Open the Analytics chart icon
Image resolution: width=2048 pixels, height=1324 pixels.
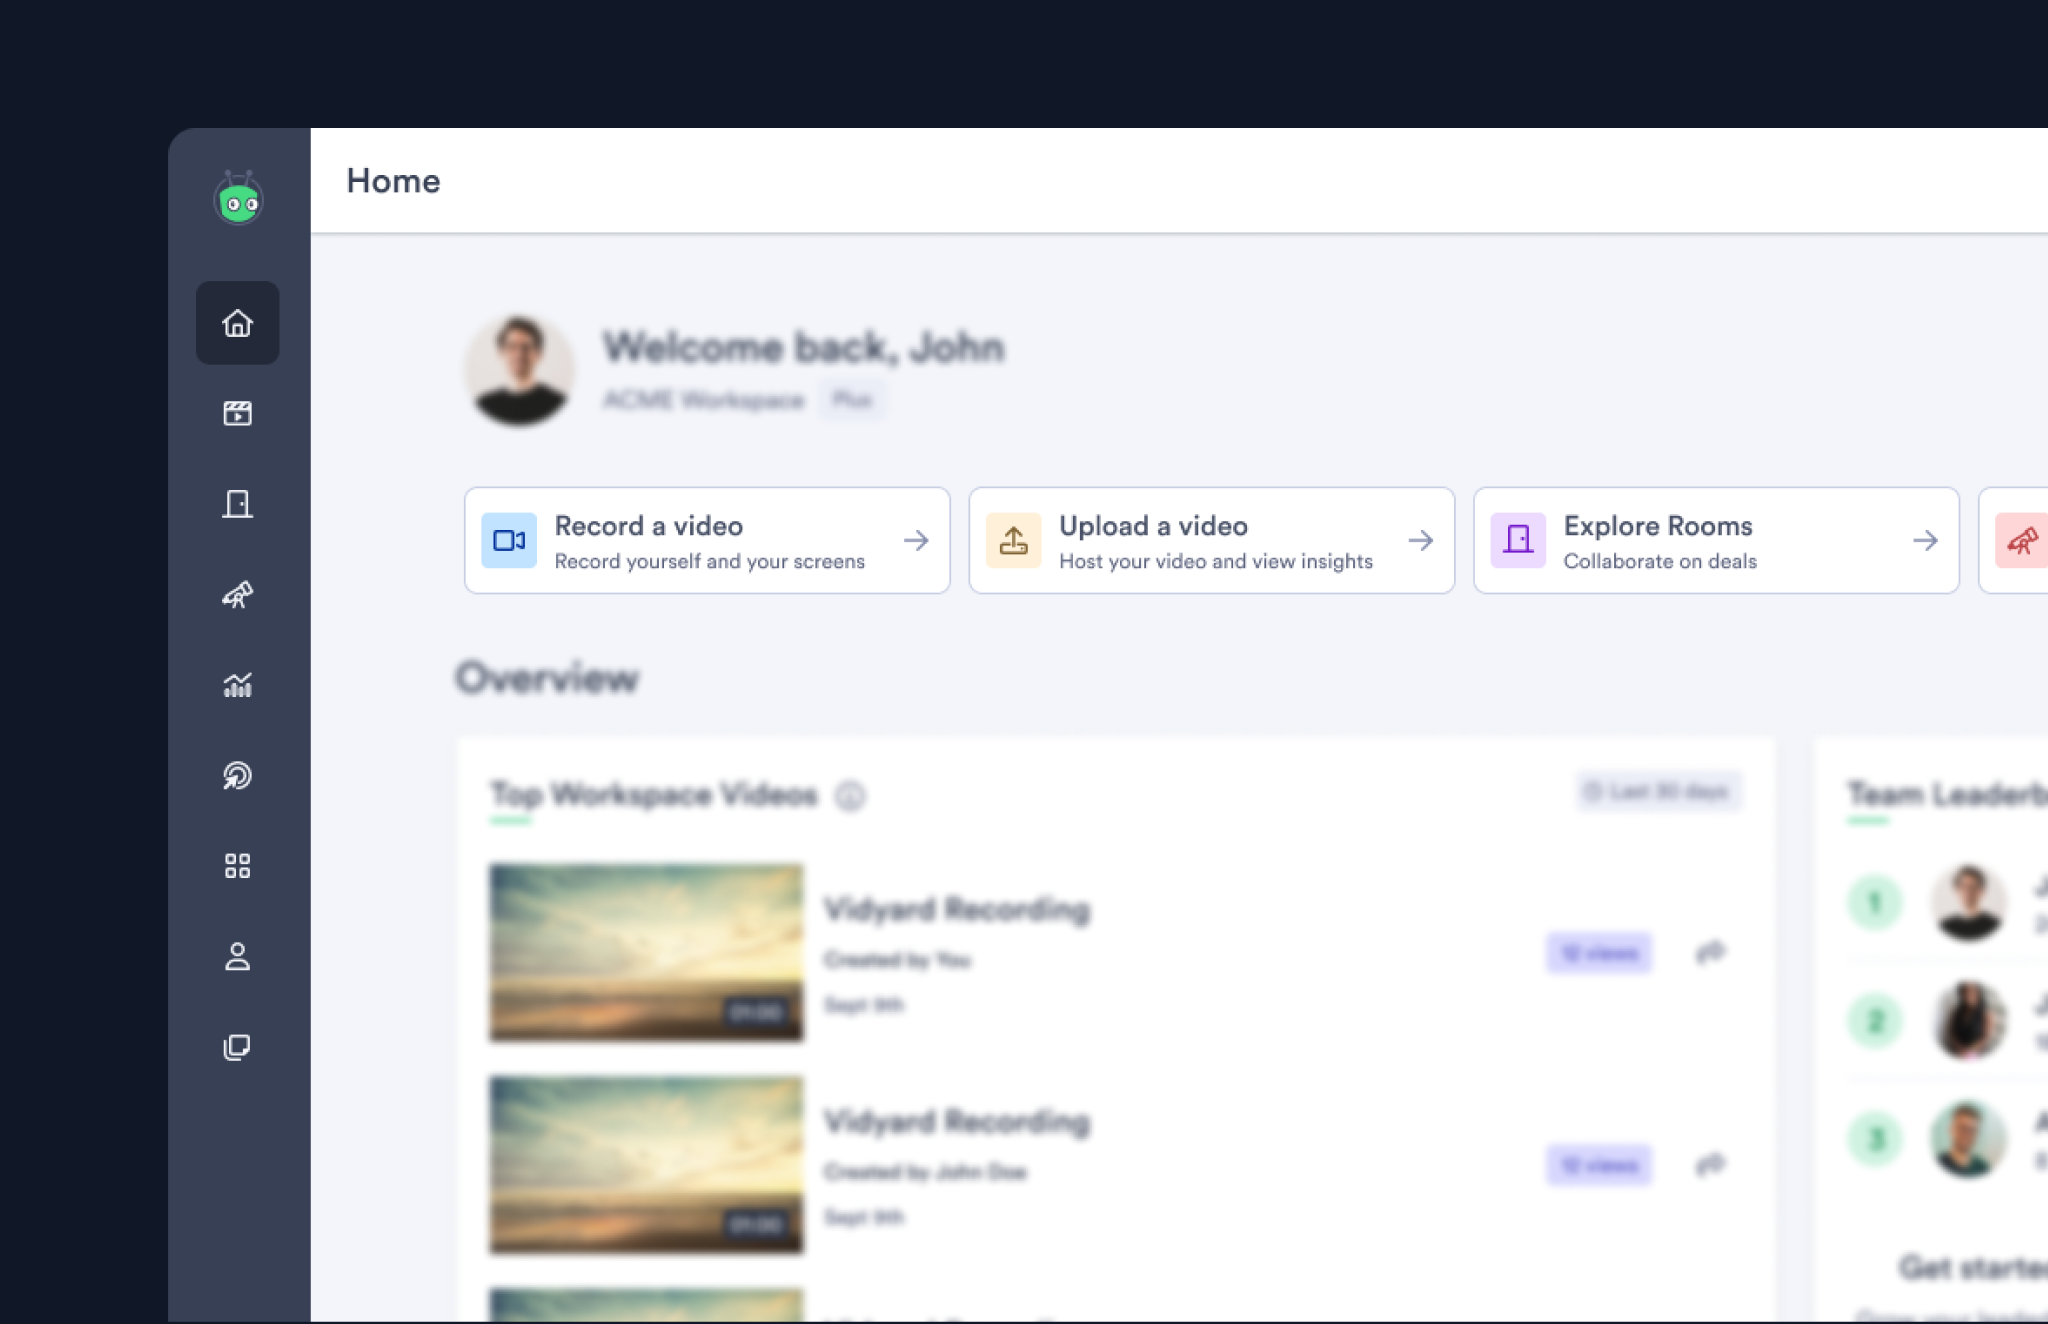pos(237,684)
